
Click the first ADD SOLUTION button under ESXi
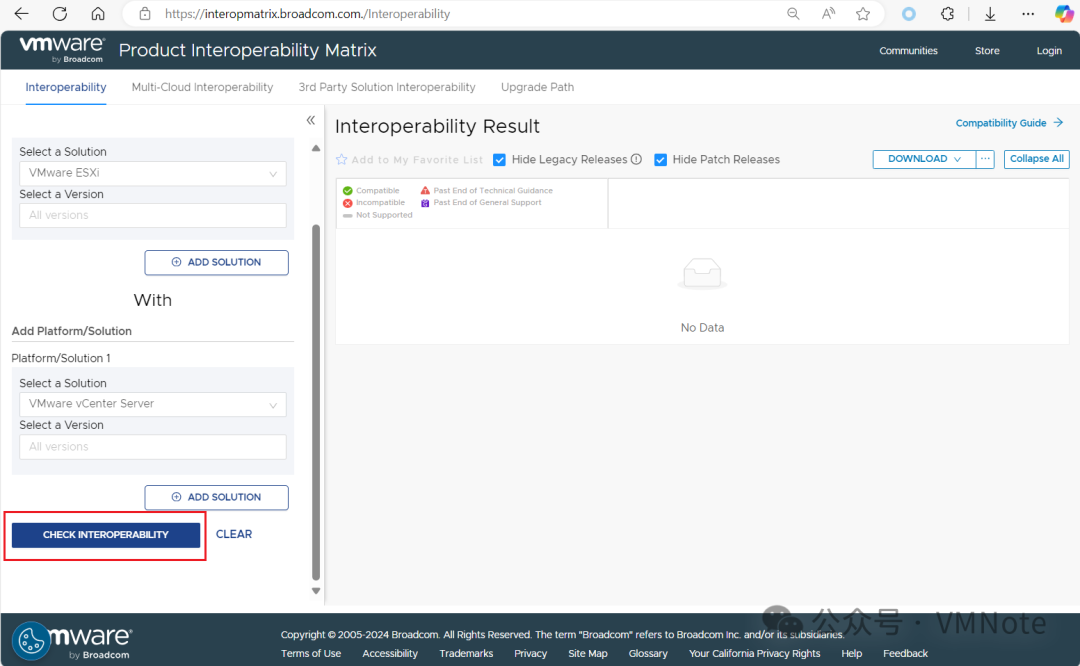coord(216,262)
